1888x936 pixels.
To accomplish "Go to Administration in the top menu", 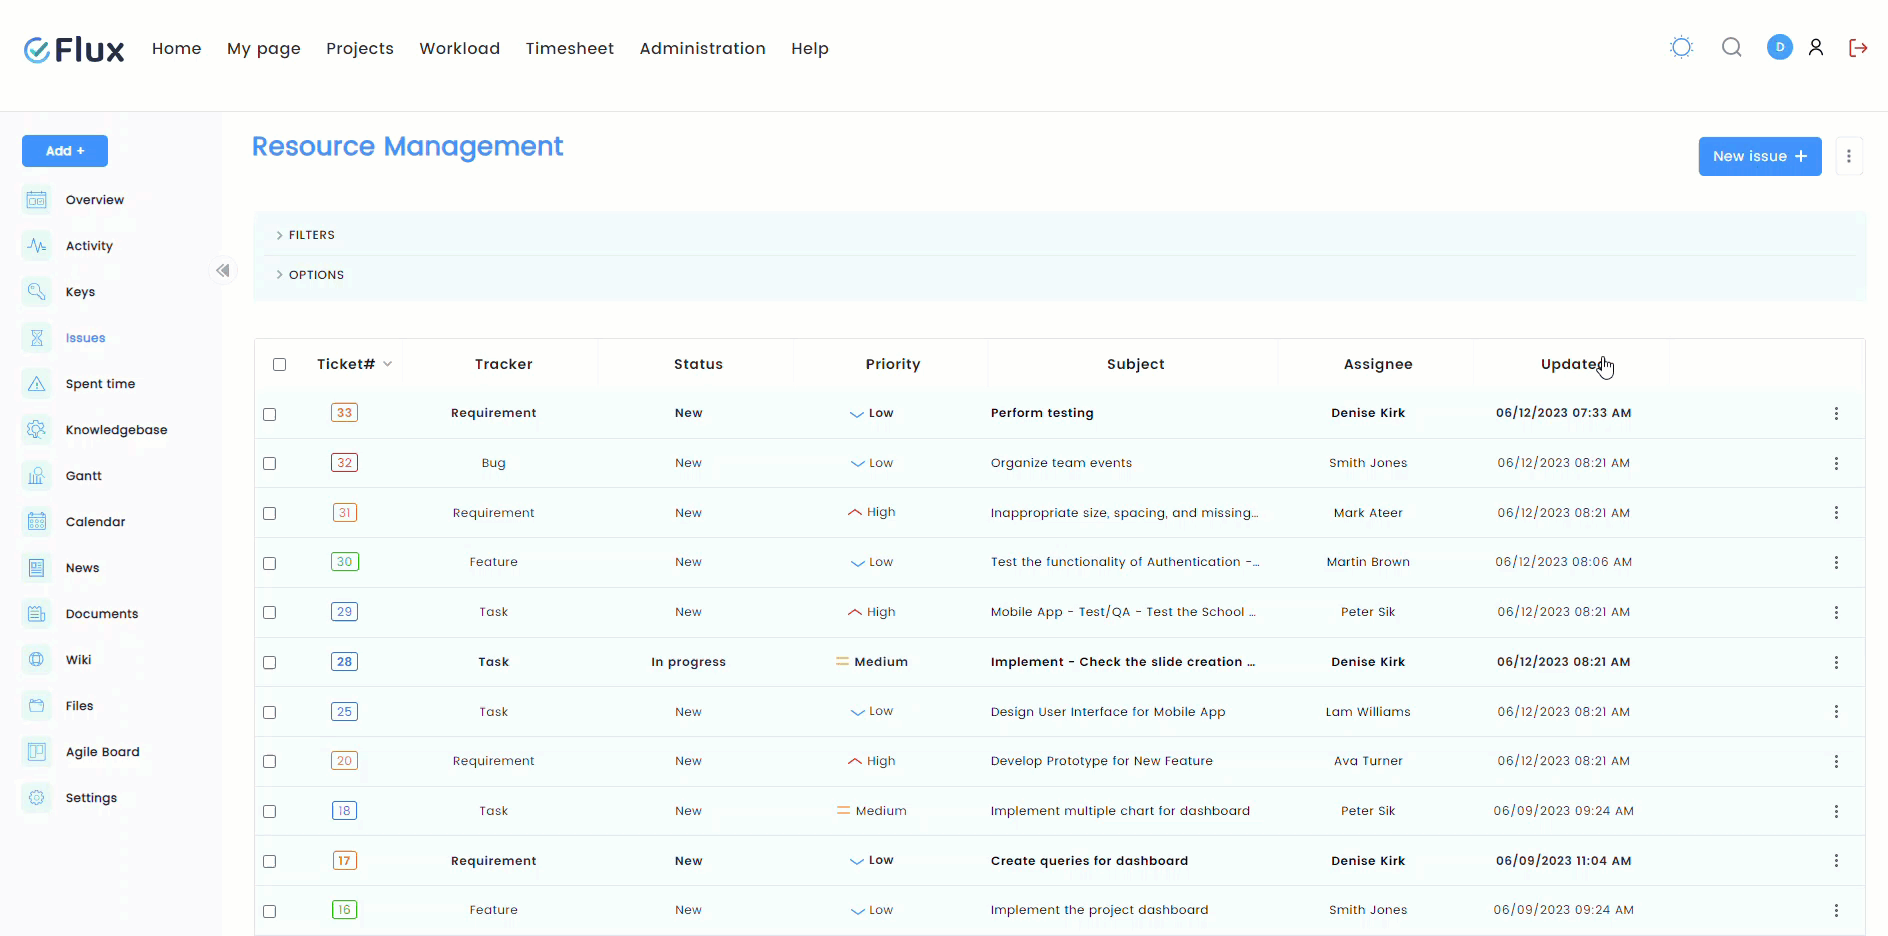I will click(702, 48).
